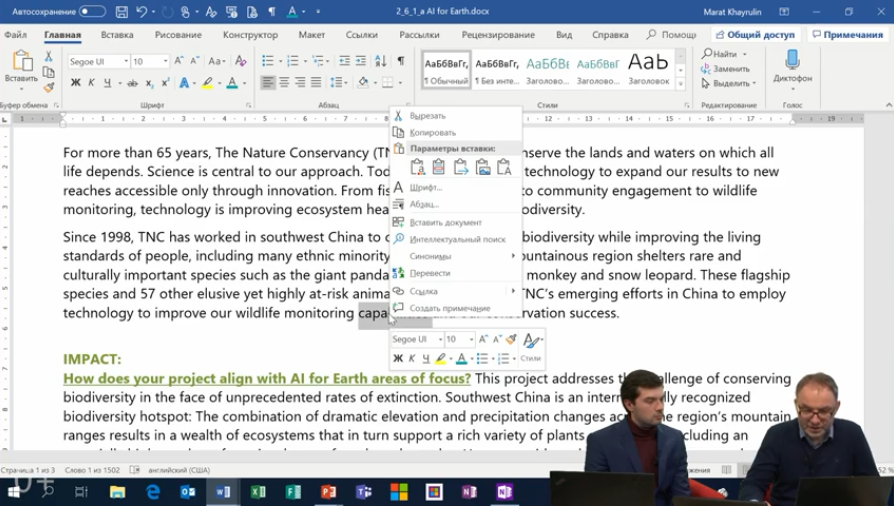Image resolution: width=894 pixels, height=506 pixels.
Task: Apply strikethrough formatting
Action: 132,83
